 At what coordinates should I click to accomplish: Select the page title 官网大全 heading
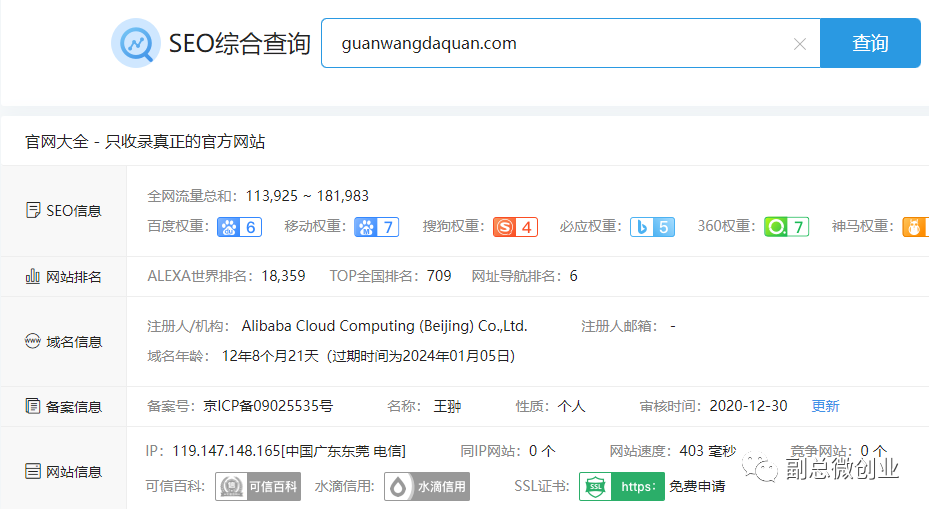pyautogui.click(x=145, y=142)
